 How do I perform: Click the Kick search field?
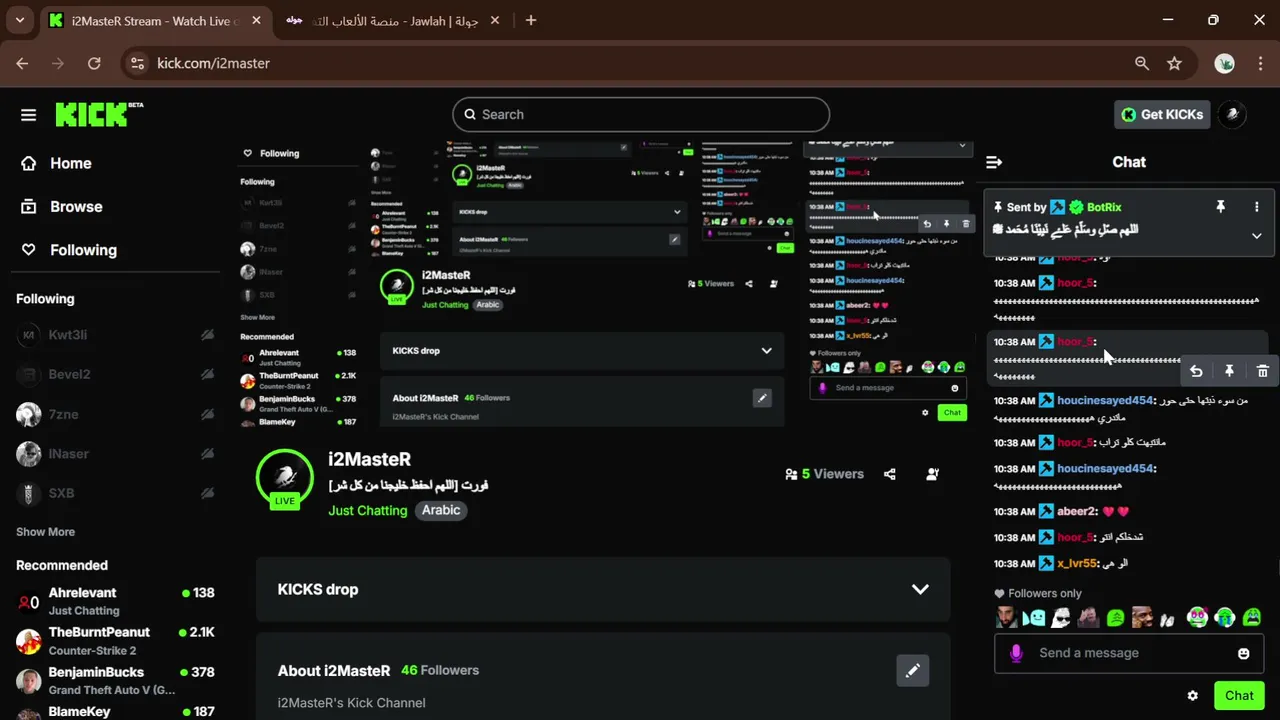point(641,114)
